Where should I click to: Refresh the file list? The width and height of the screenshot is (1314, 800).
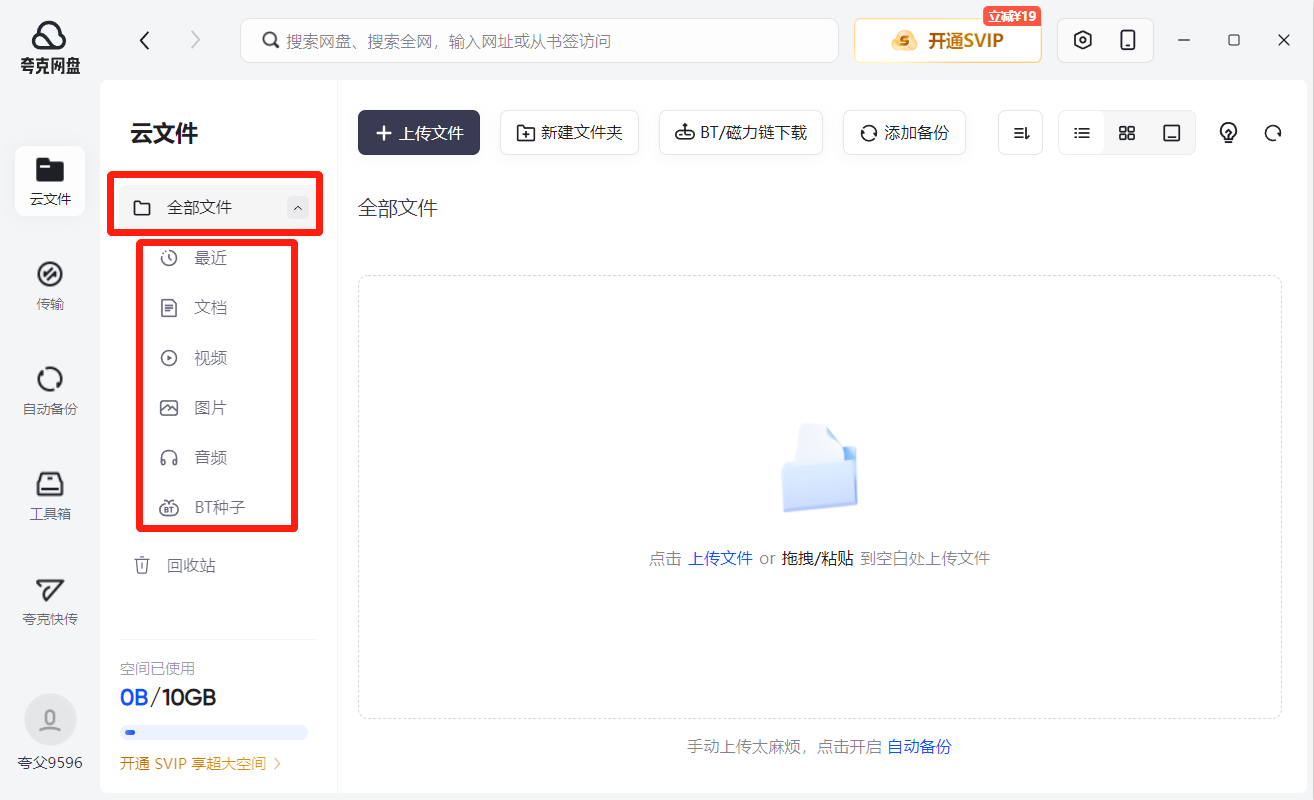point(1273,133)
